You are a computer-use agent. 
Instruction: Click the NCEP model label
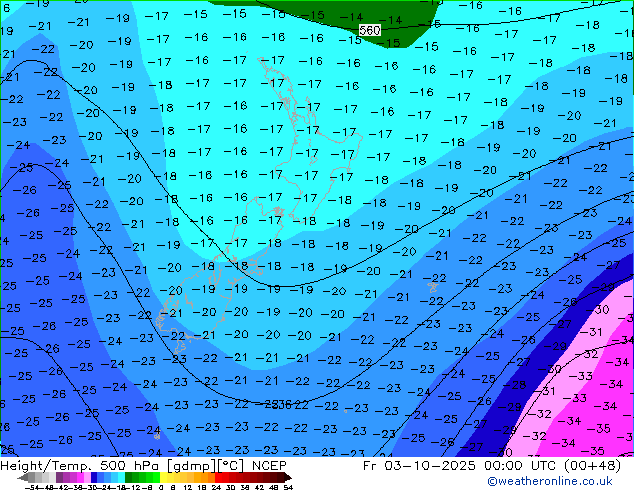click(269, 466)
